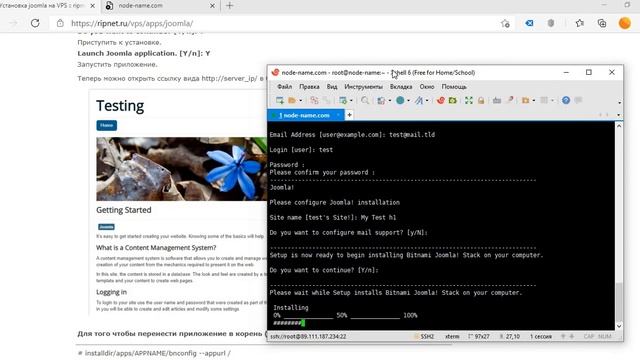Expand toolbar overflow arrow at Xshell toolbar end
Screen dimensions: 640x360
(619, 103)
